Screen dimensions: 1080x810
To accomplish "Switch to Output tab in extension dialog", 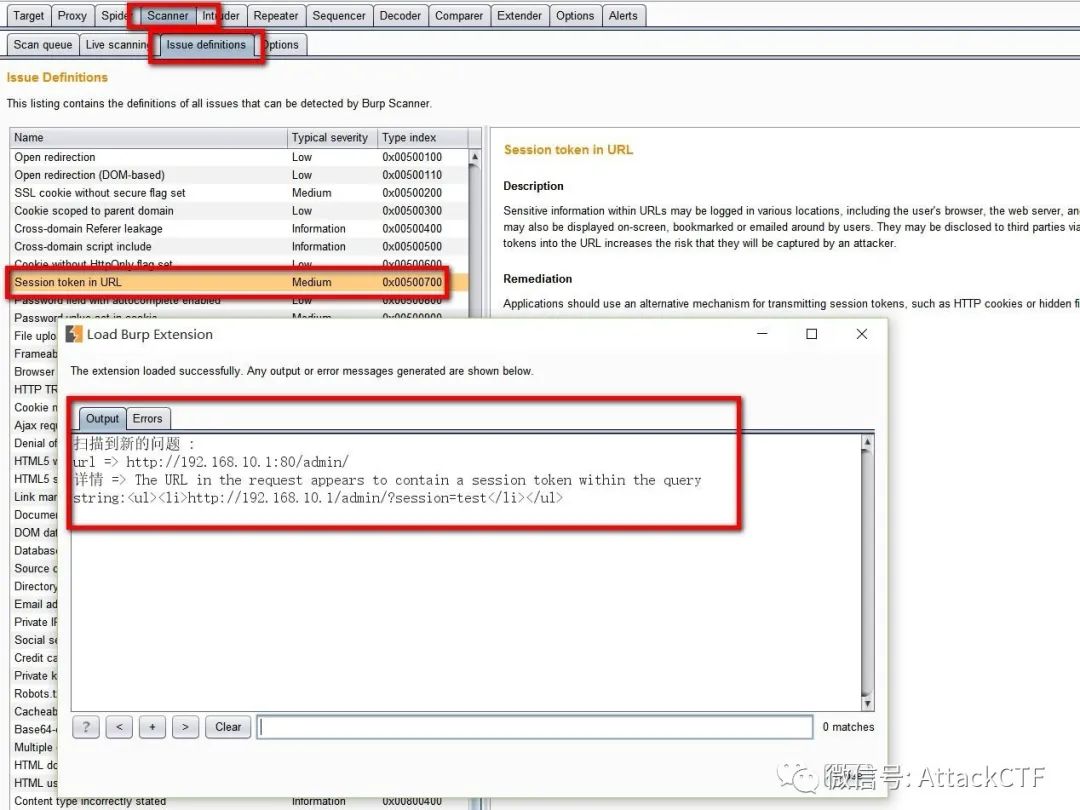I will click(x=102, y=418).
